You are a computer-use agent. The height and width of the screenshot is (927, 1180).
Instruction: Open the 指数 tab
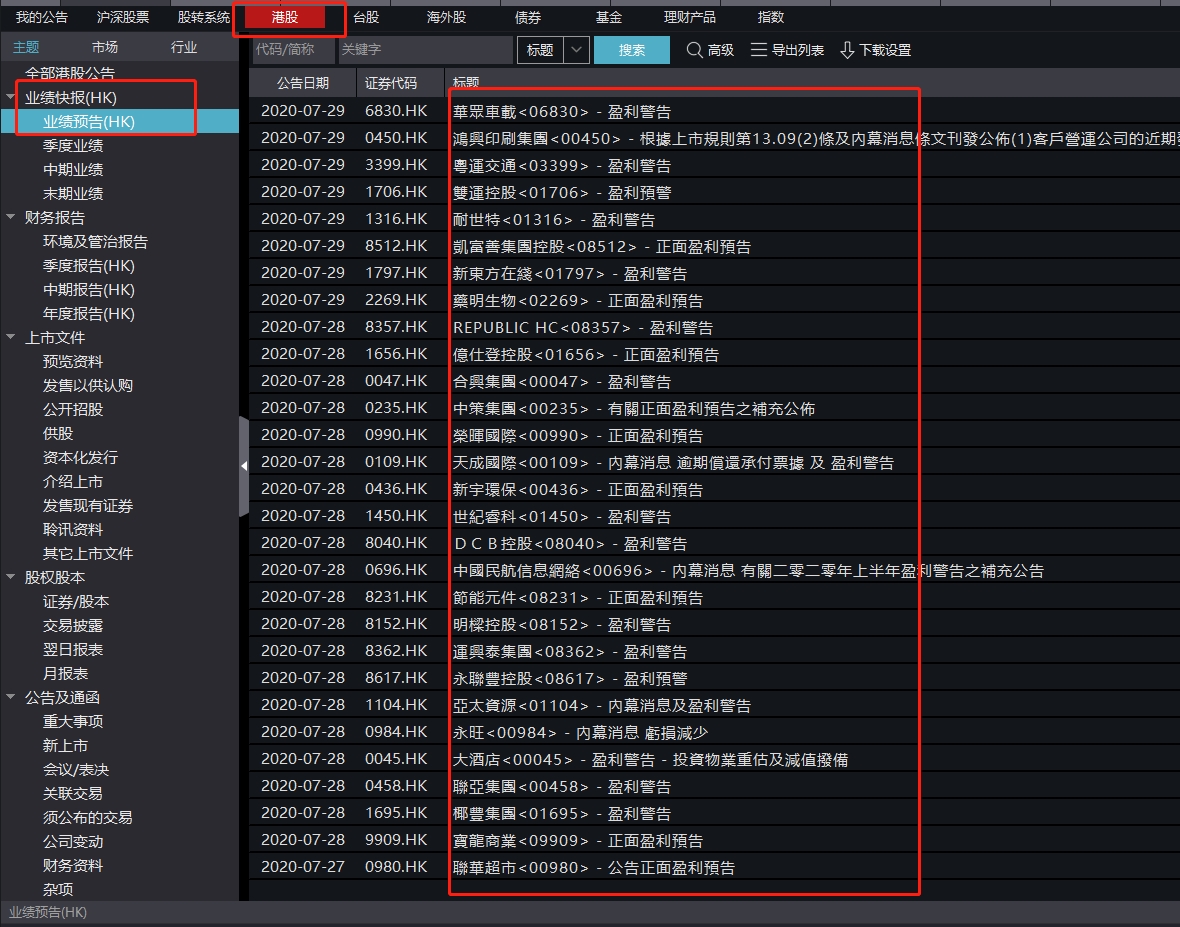pos(771,17)
